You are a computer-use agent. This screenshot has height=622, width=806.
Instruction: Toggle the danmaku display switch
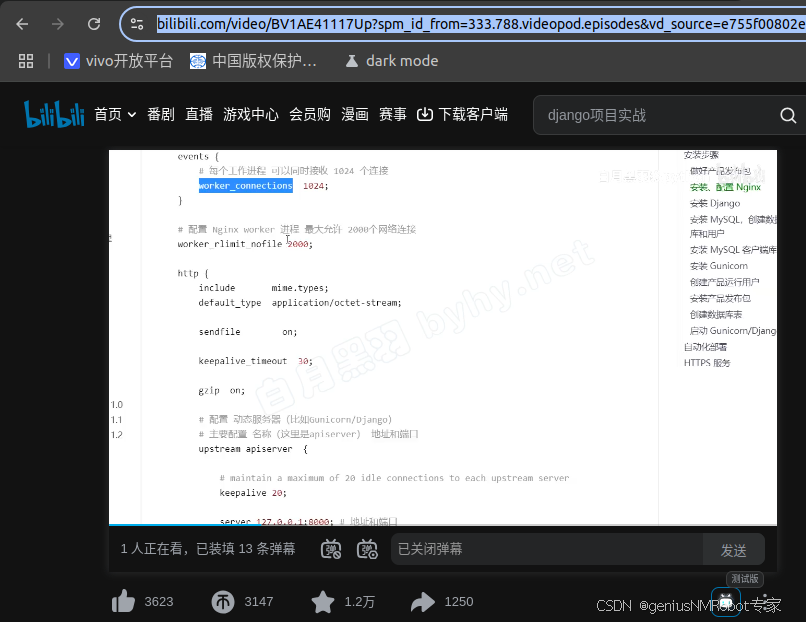coord(331,549)
